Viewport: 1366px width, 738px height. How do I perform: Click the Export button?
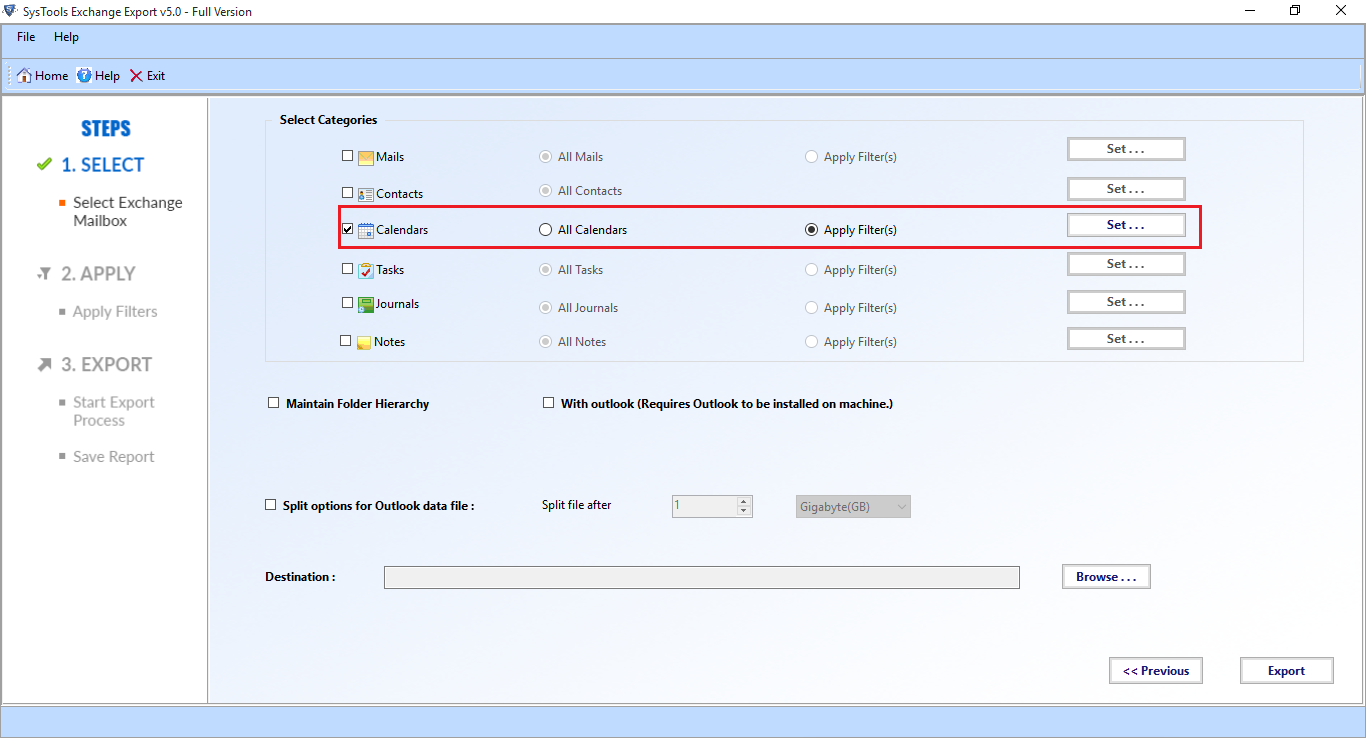(x=1286, y=671)
